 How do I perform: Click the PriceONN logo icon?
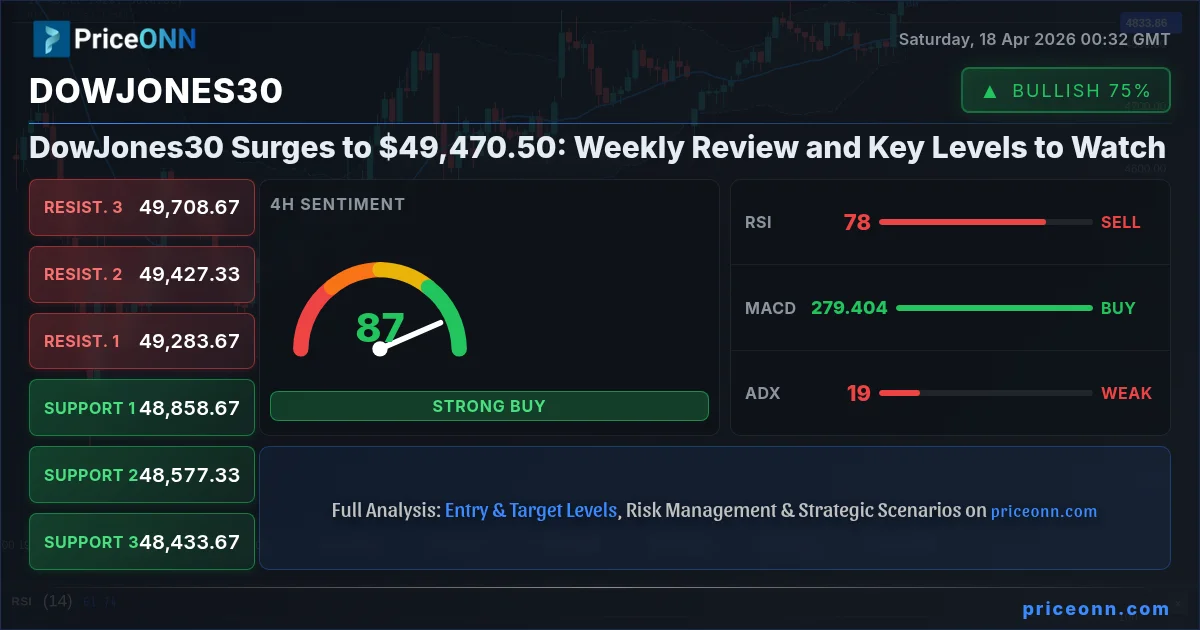tap(50, 39)
